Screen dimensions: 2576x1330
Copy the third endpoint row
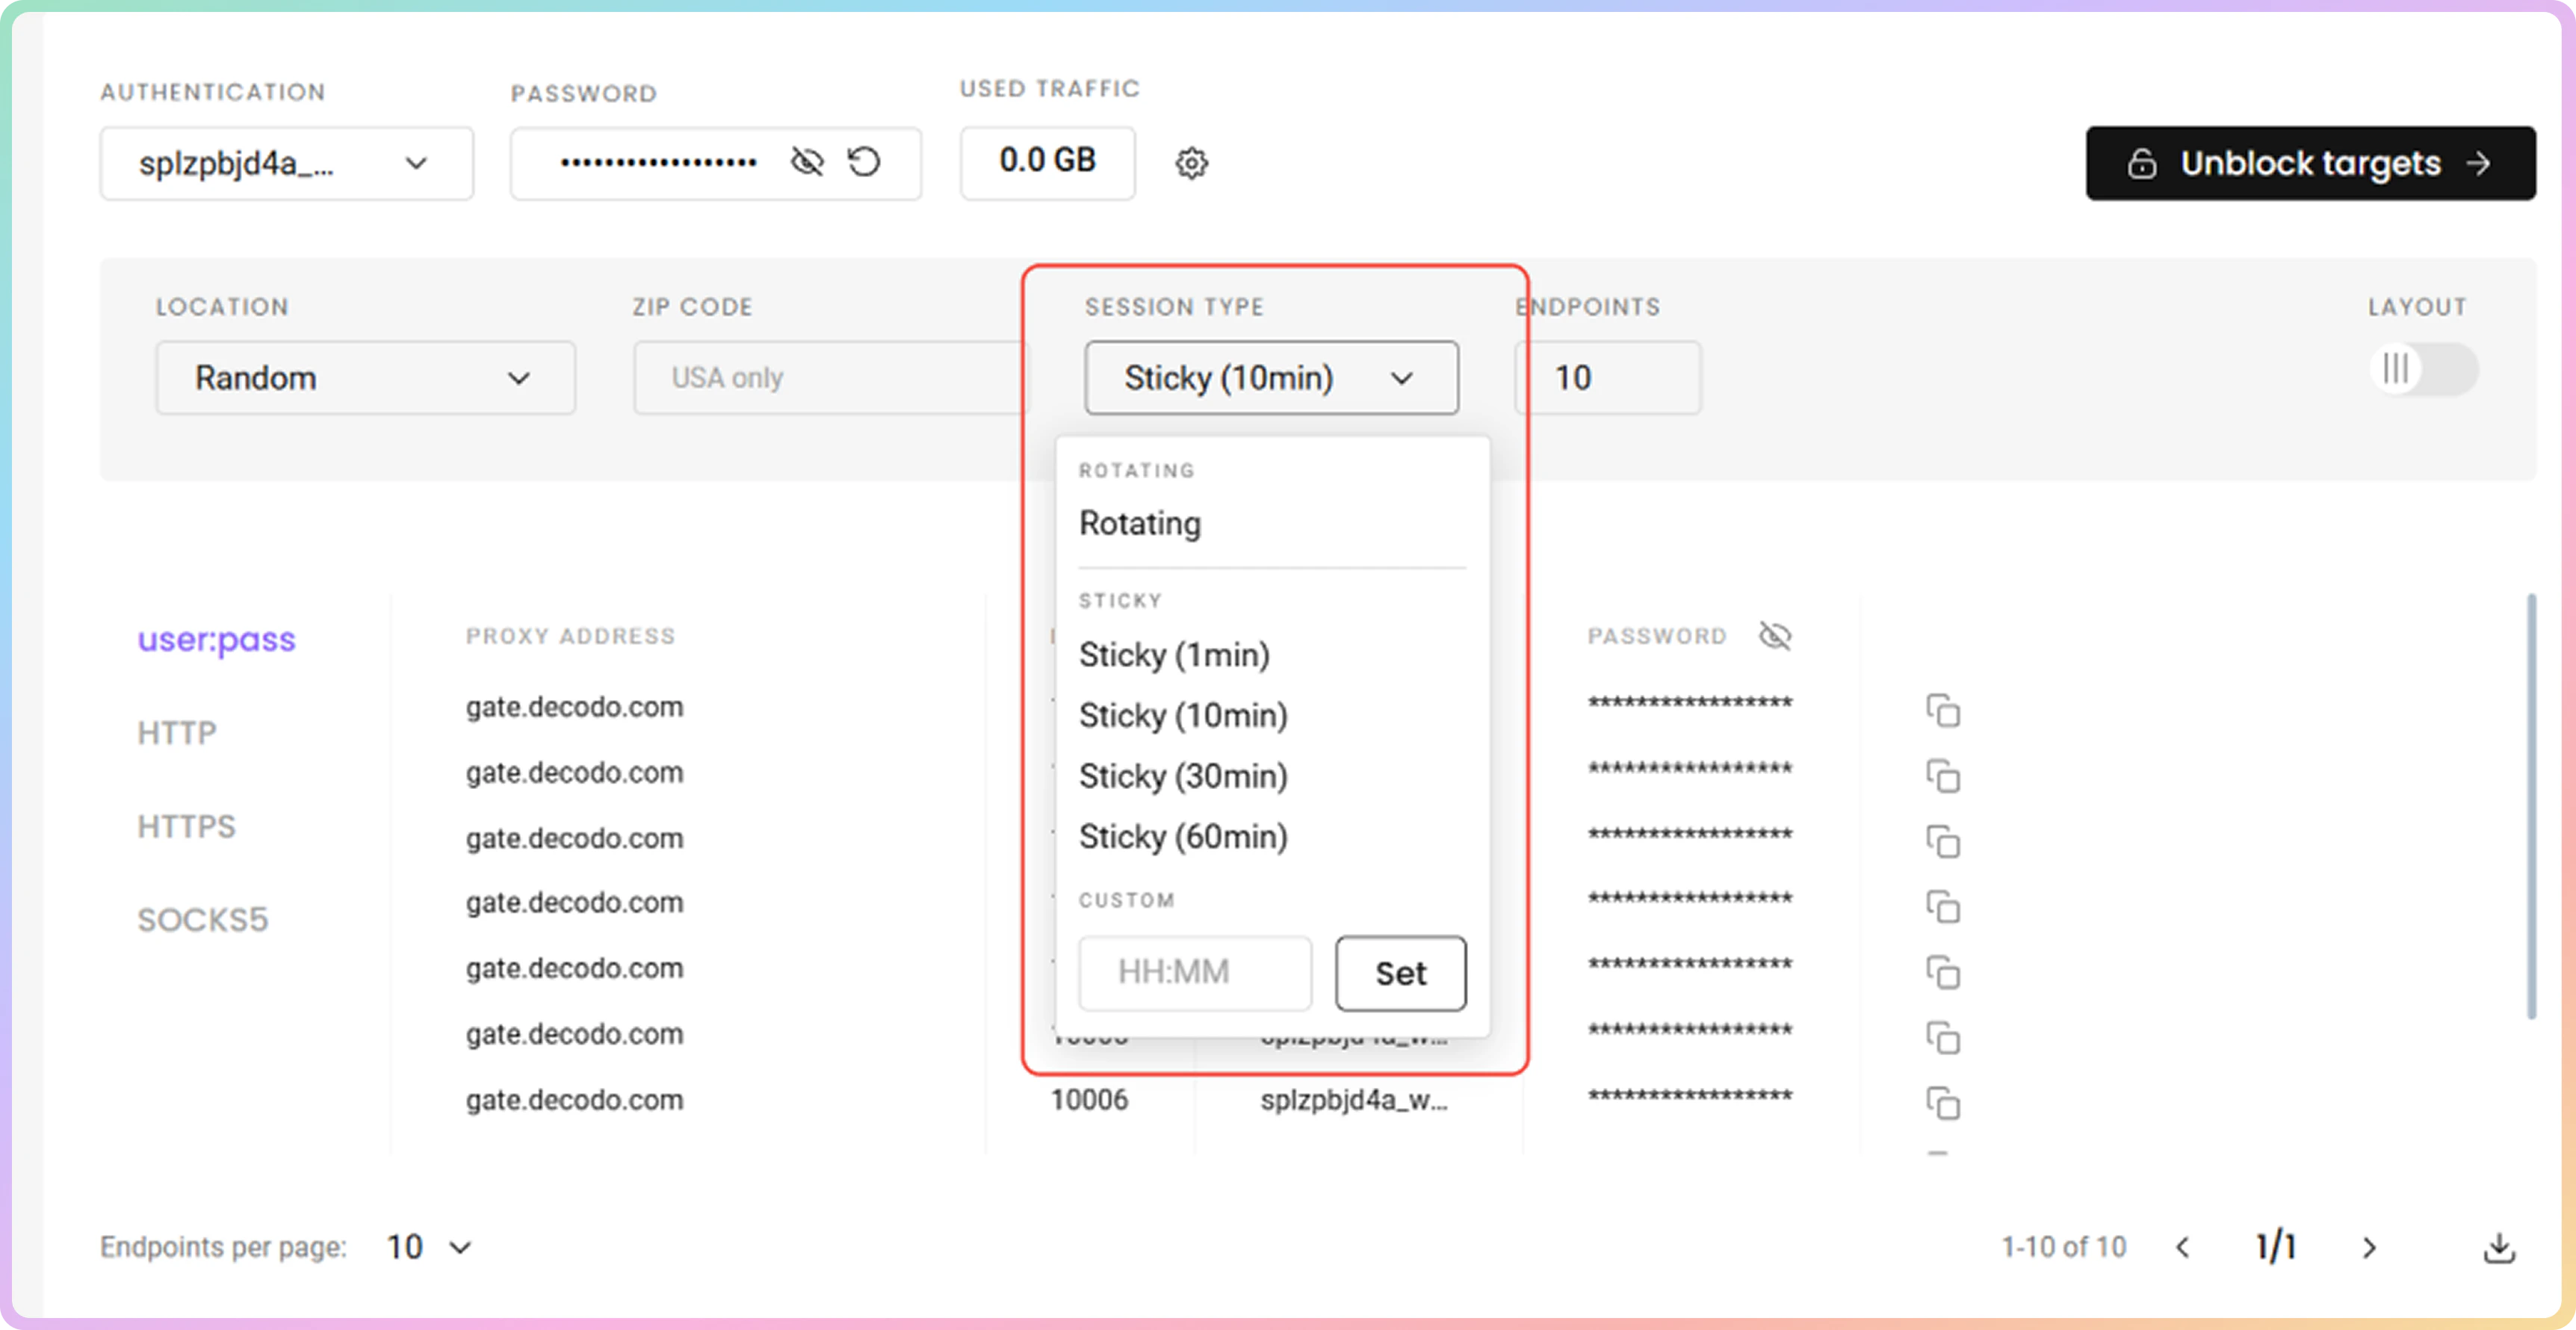(1943, 842)
